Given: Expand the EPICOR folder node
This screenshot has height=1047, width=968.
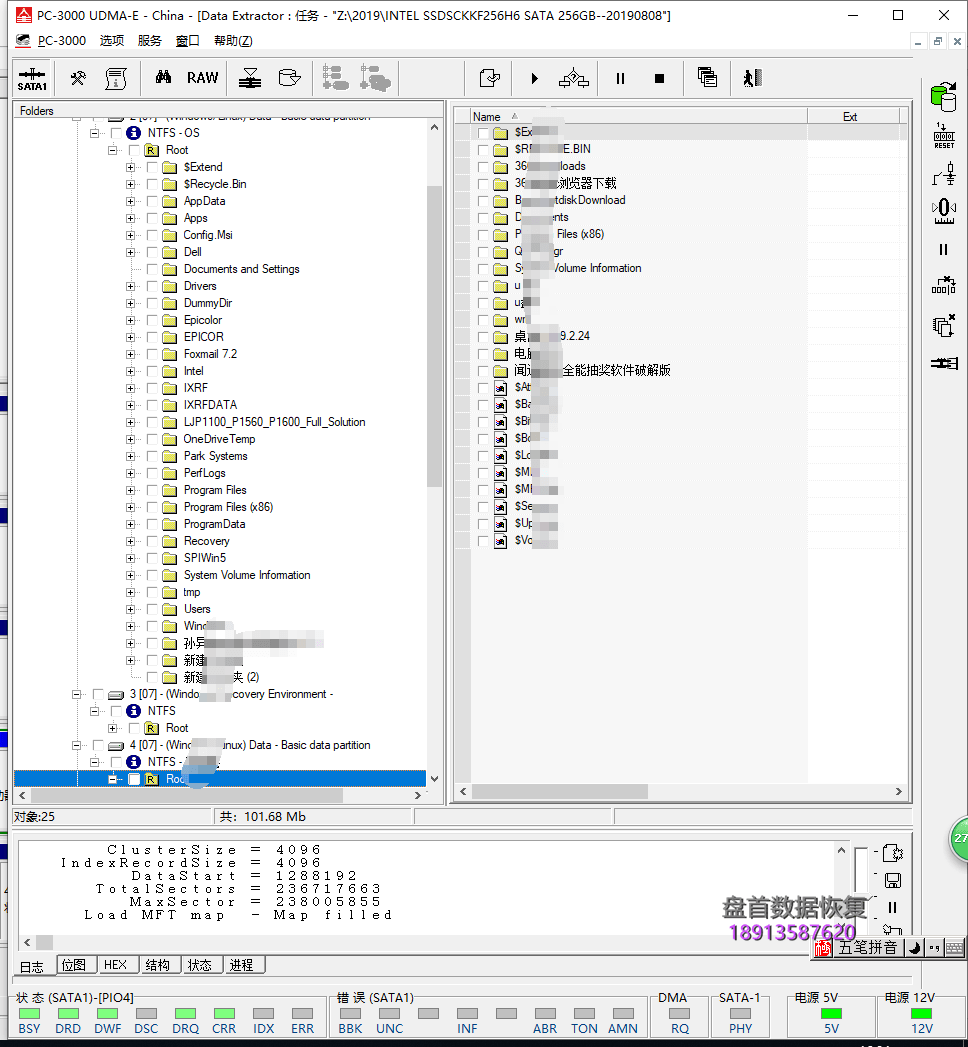Looking at the screenshot, I should (131, 337).
